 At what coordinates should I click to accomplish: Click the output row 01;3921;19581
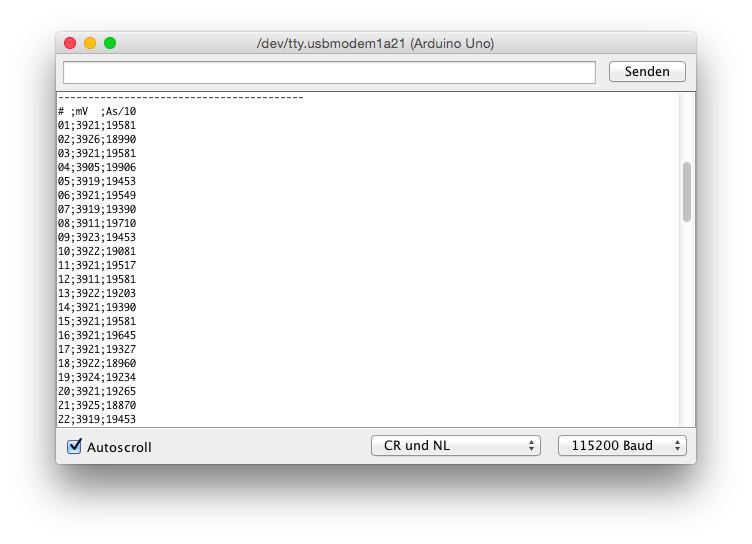pyautogui.click(x=97, y=125)
